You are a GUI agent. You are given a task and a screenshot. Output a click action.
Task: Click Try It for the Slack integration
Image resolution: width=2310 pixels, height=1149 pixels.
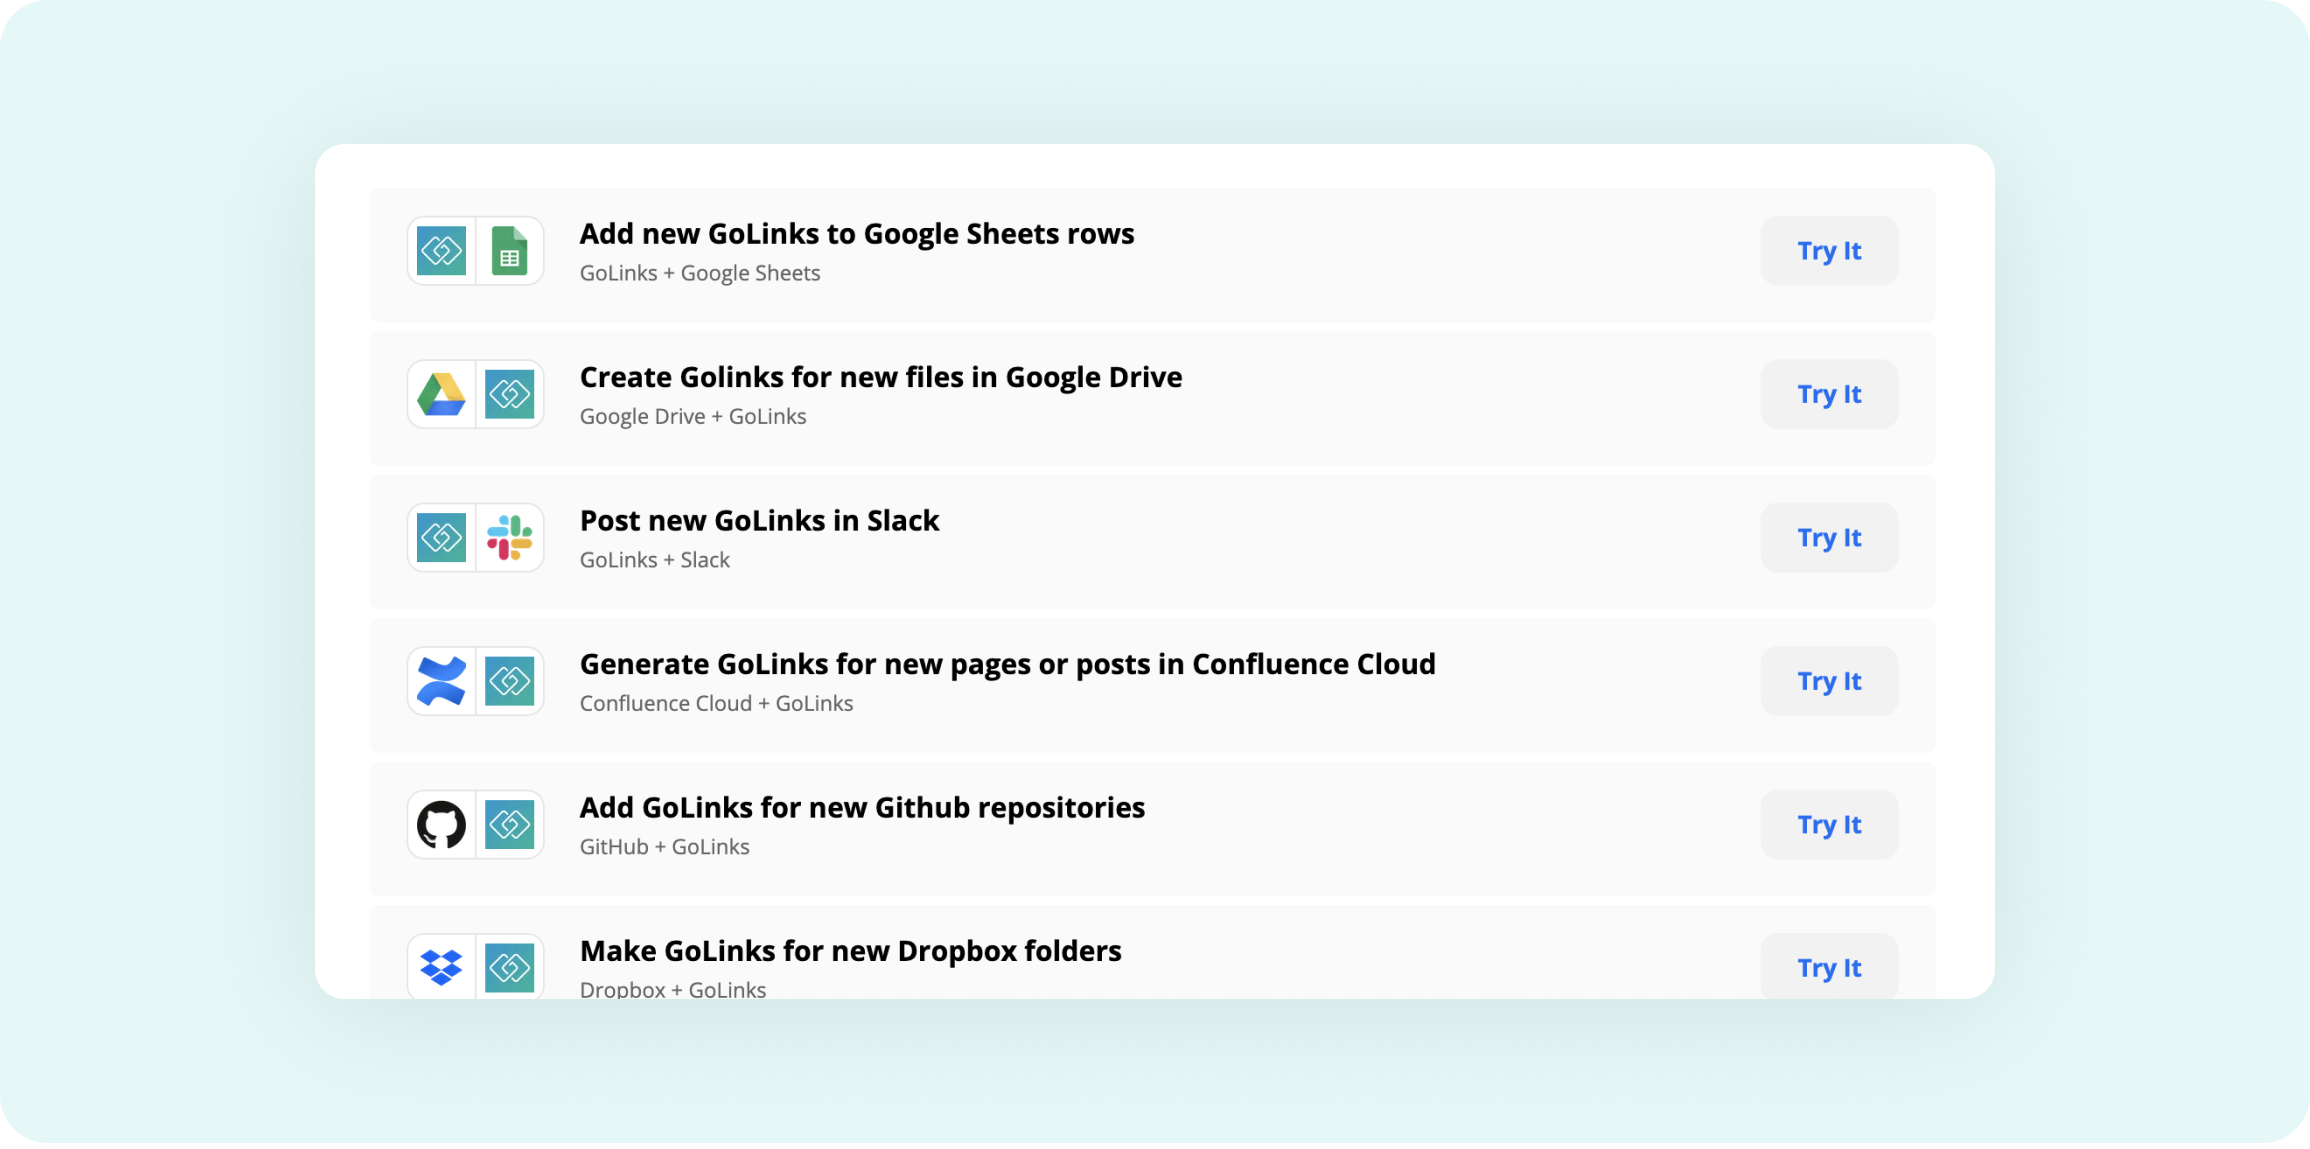1828,537
